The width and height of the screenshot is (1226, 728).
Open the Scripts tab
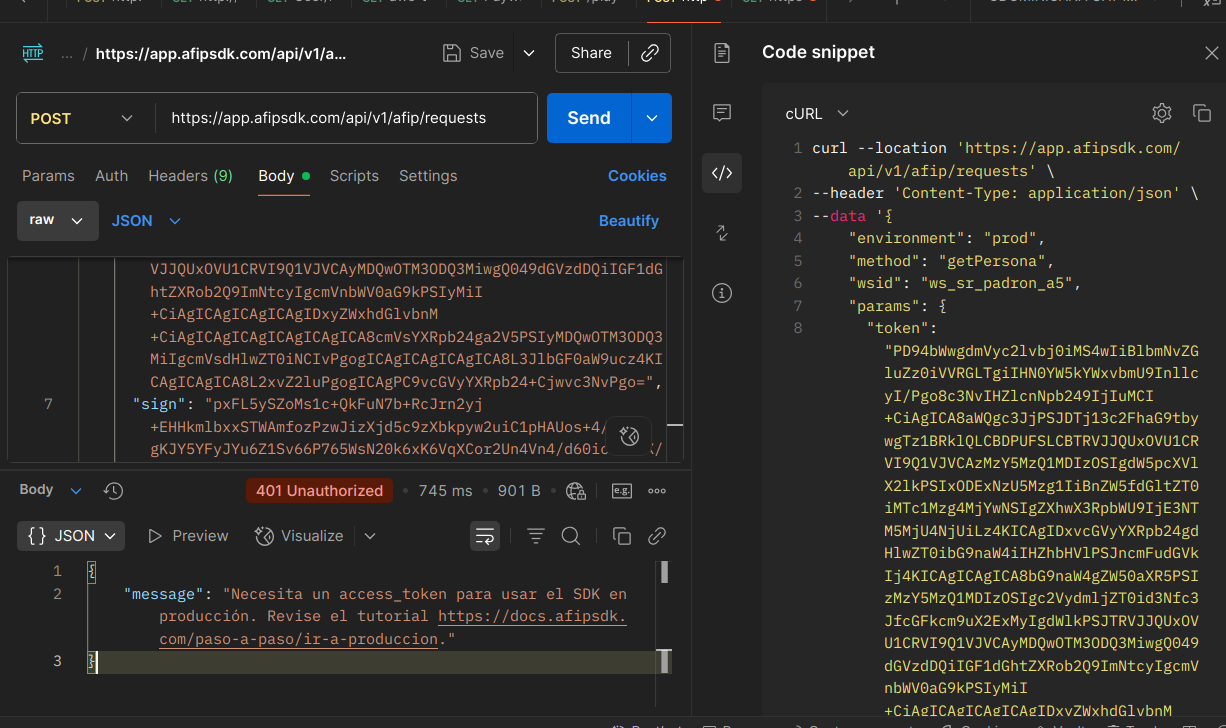point(354,176)
